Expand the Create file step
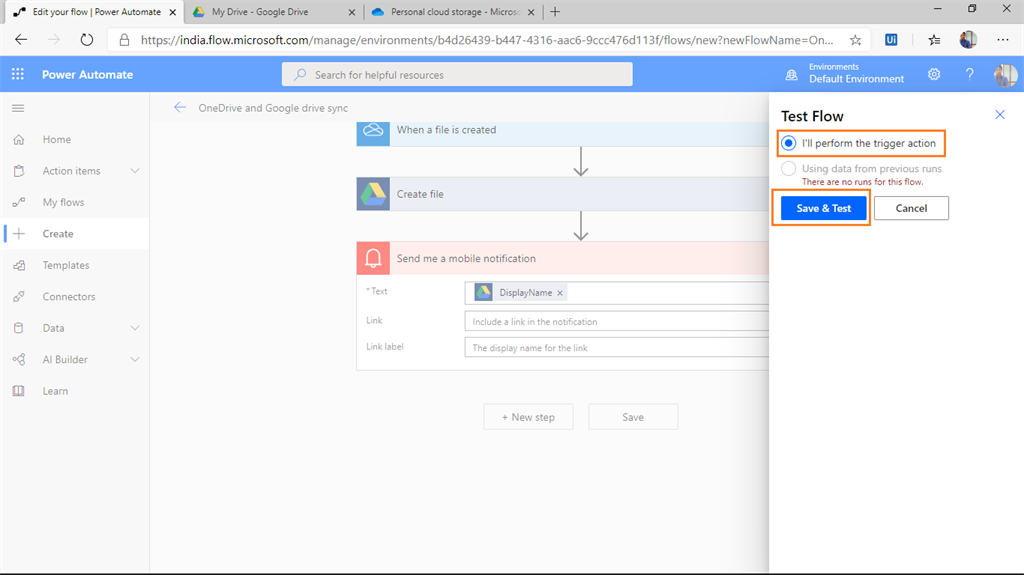This screenshot has width=1024, height=575. [x=562, y=194]
